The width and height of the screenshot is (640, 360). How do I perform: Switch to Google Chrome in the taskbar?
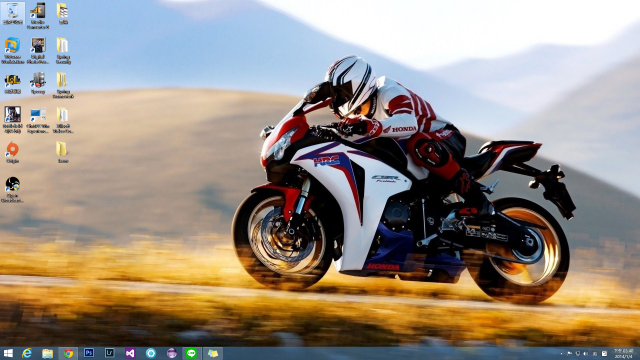coord(68,353)
